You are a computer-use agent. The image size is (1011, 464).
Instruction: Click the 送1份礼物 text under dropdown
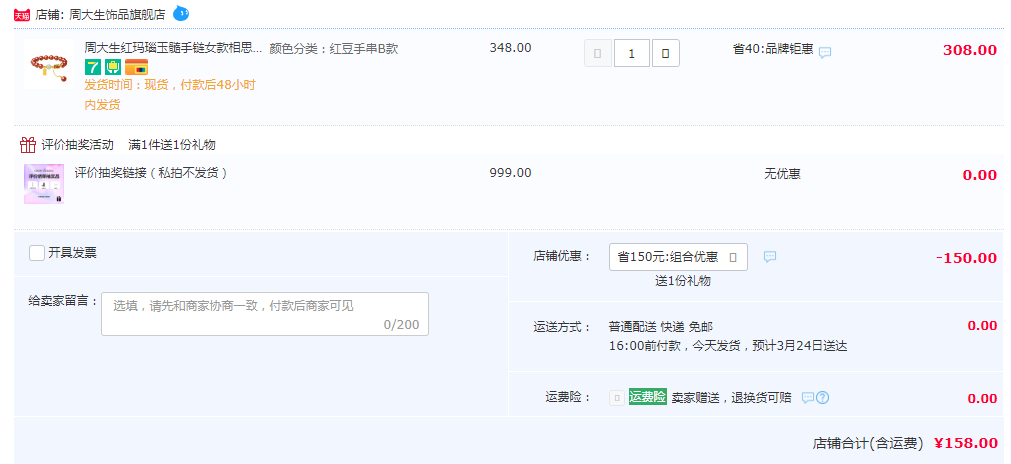click(x=683, y=281)
